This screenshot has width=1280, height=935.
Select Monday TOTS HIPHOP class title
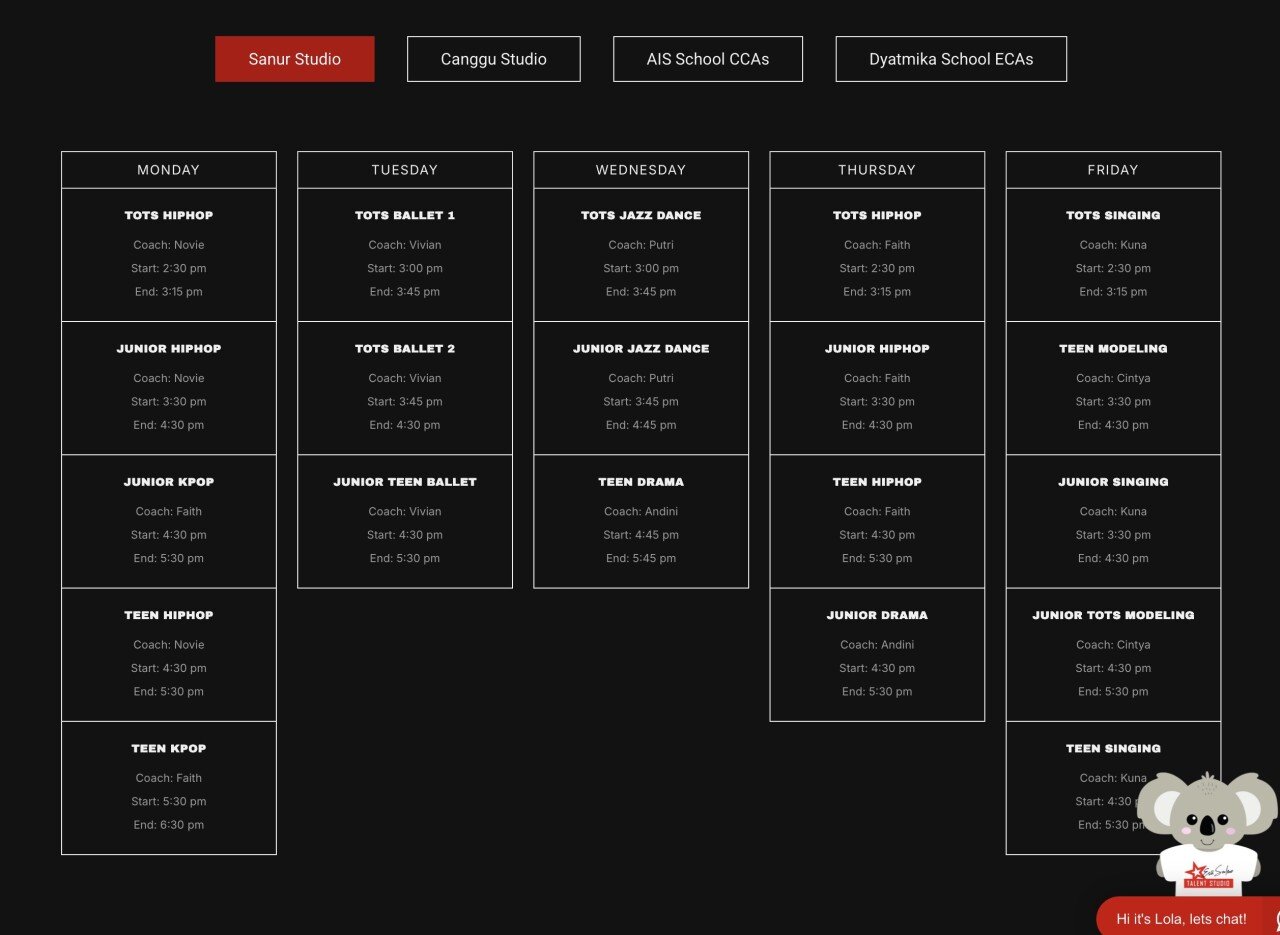pyautogui.click(x=169, y=215)
